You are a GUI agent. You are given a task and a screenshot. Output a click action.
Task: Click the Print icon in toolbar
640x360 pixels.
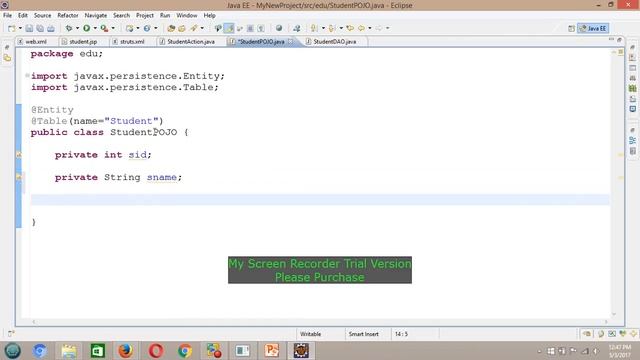[x=51, y=28]
